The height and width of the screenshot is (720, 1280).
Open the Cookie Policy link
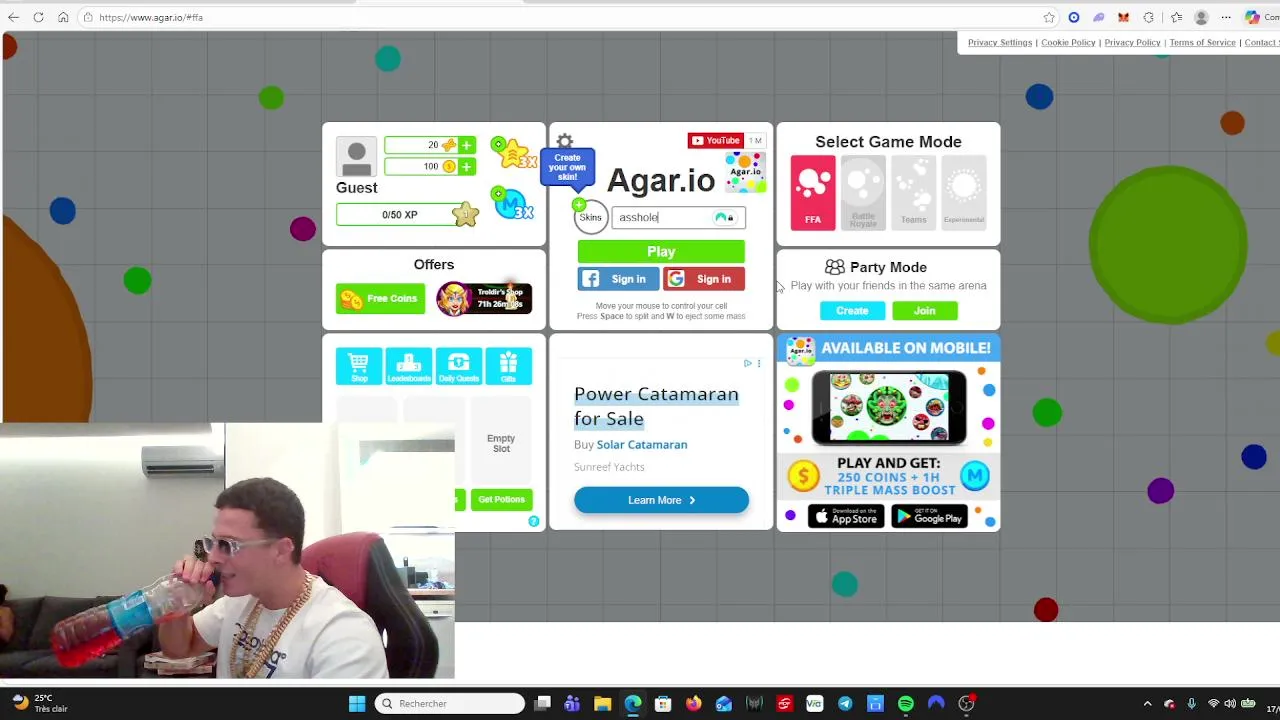coord(1068,43)
